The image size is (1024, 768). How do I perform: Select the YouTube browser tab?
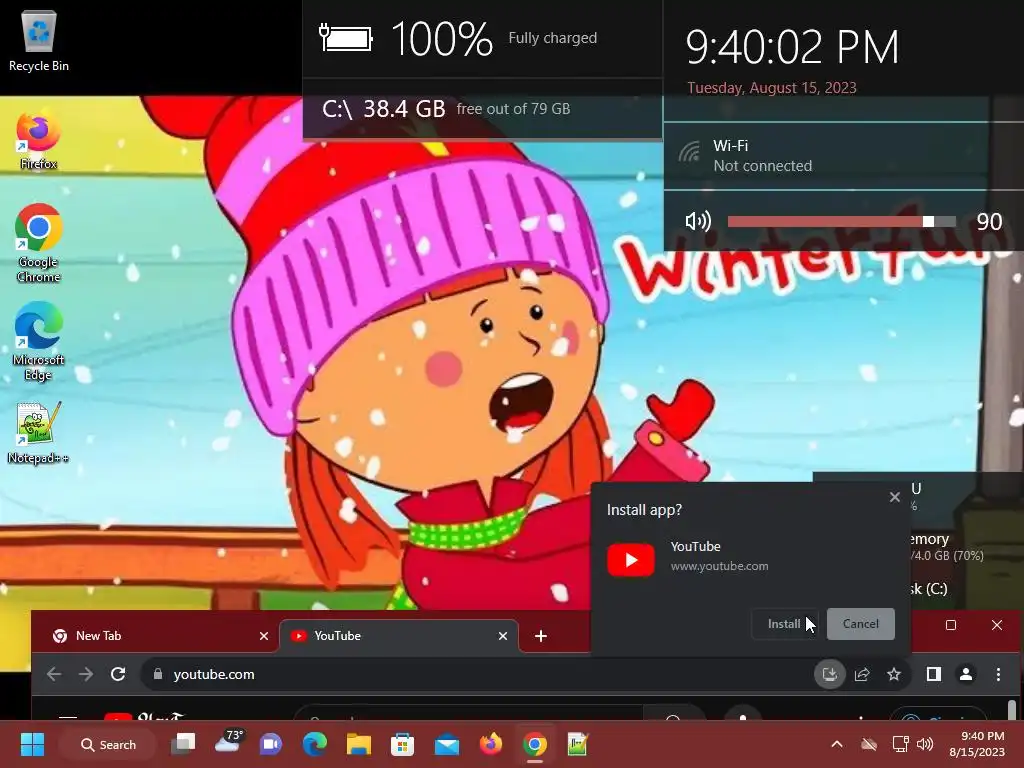pyautogui.click(x=398, y=635)
